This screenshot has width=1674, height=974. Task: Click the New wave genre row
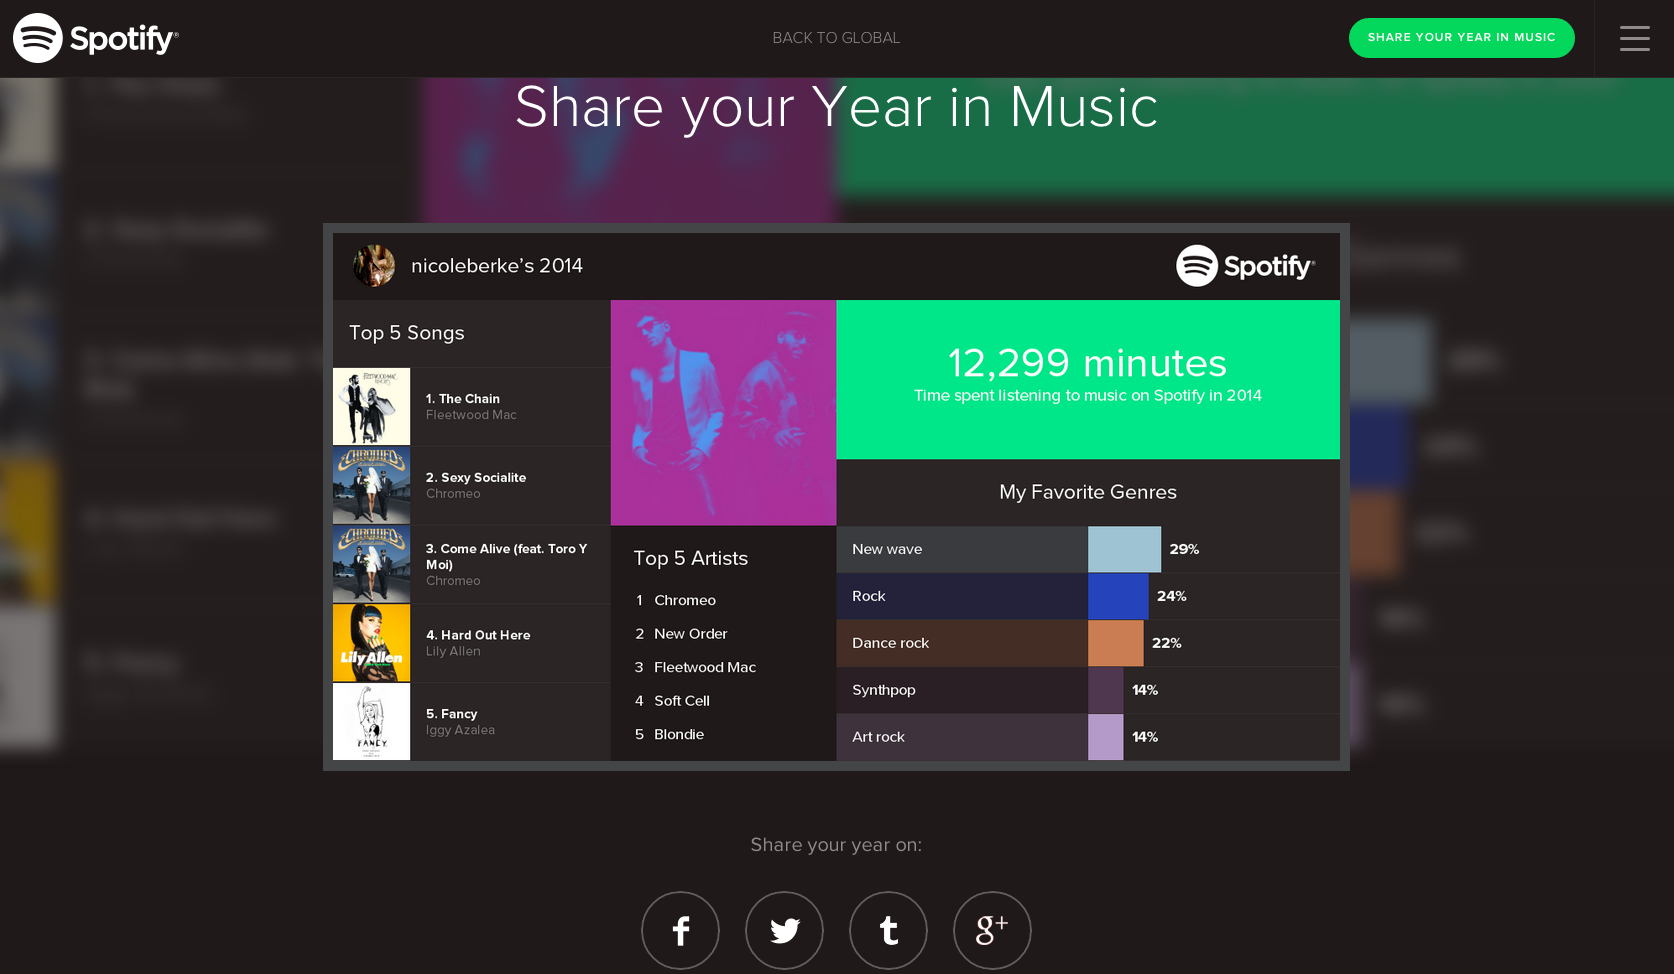coord(1088,549)
